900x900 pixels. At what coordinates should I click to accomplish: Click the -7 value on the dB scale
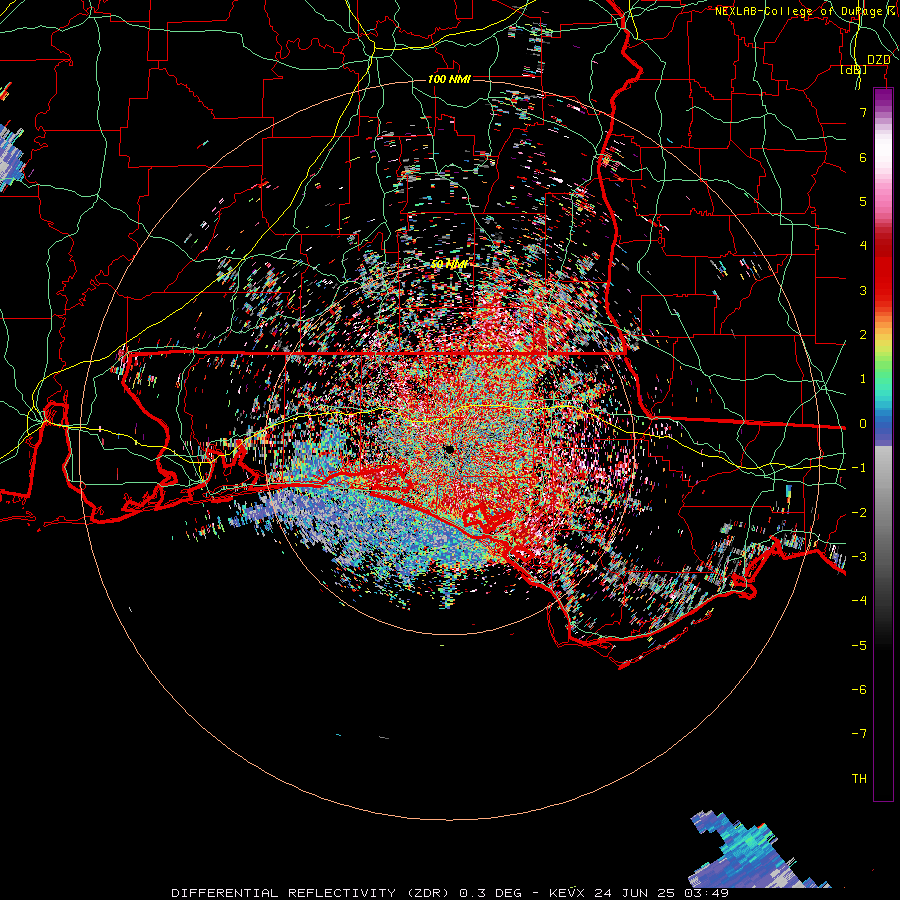859,734
